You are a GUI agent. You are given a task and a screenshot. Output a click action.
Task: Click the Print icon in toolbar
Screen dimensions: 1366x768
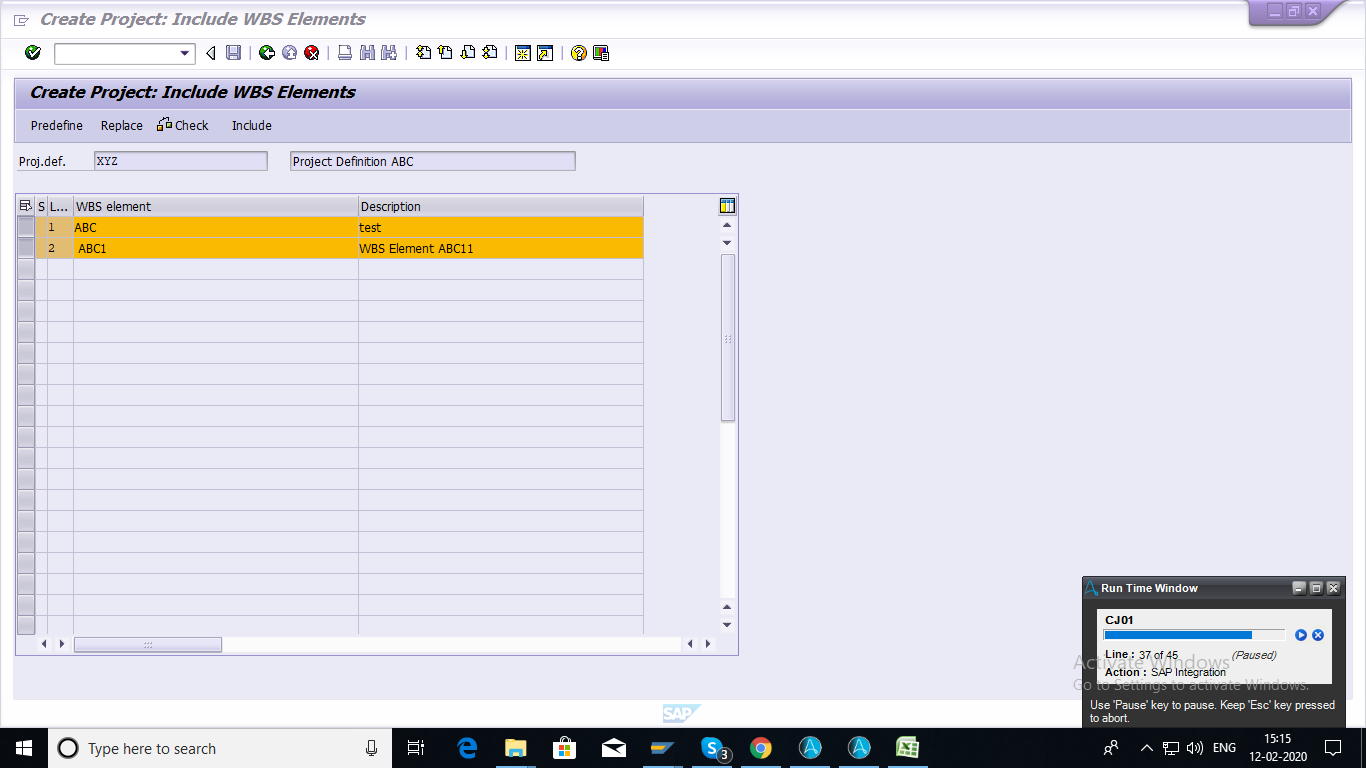coord(345,53)
